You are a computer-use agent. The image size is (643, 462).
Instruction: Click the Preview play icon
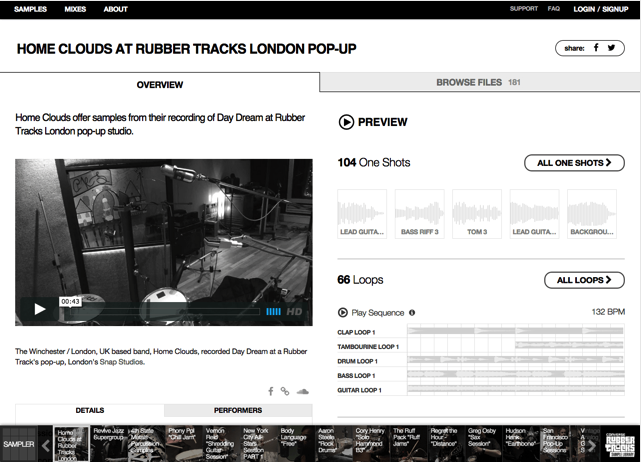pos(346,122)
